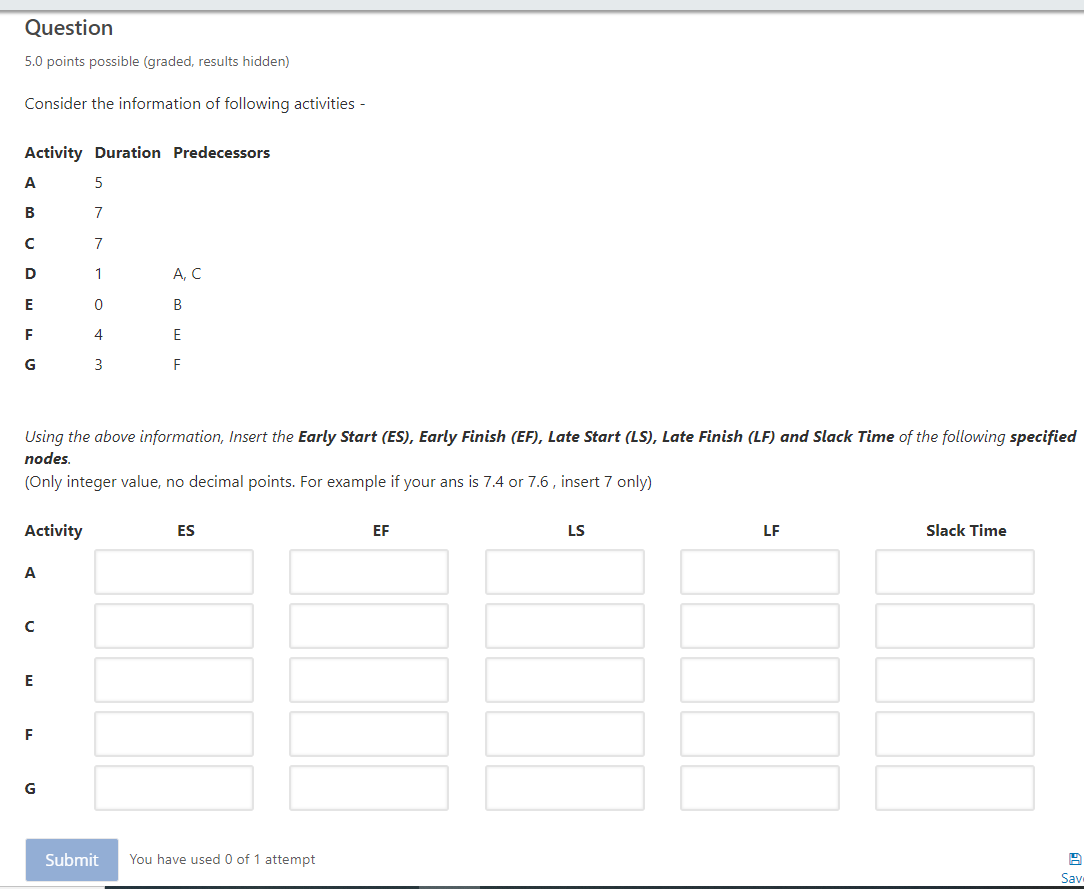The height and width of the screenshot is (889, 1084).
Task: Click the EF input field for Activity A
Action: pyautogui.click(x=368, y=571)
